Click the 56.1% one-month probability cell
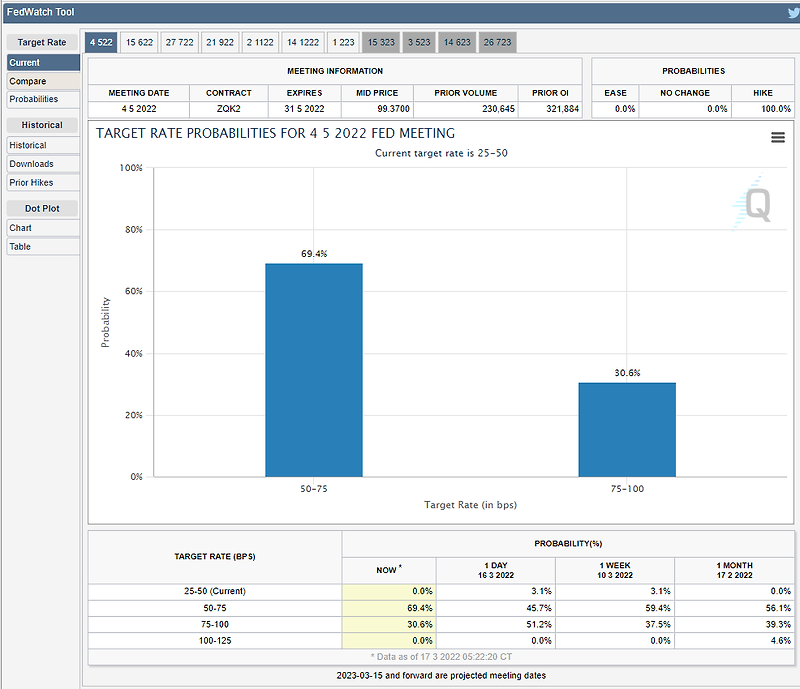Screen dimensions: 800x689 (734, 608)
